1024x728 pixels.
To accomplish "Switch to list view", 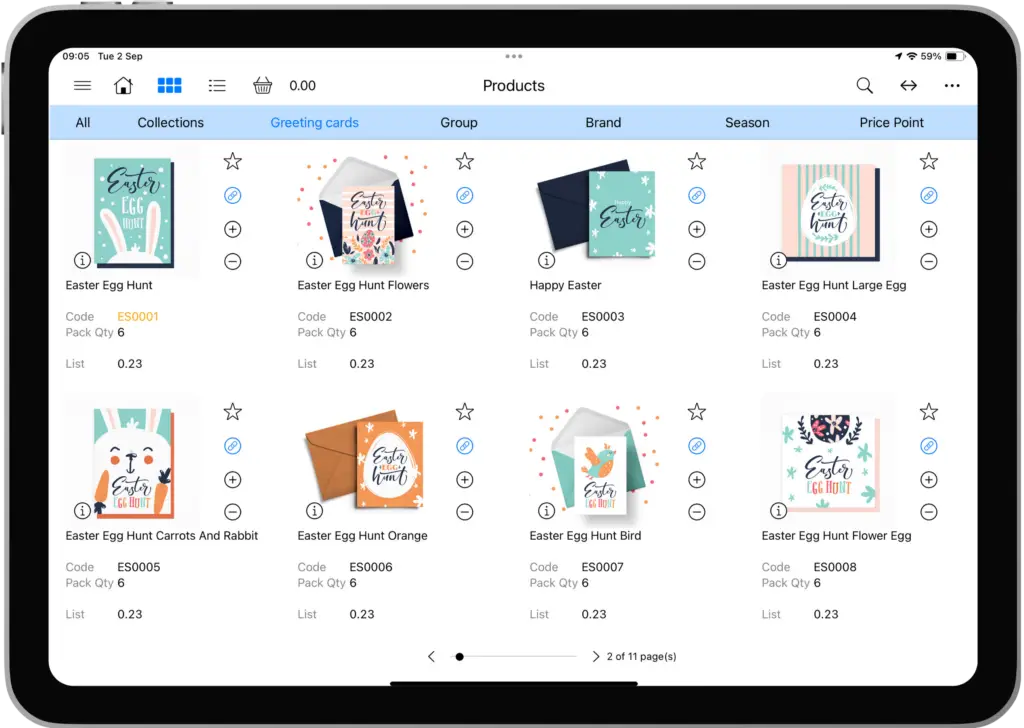I will tap(217, 86).
